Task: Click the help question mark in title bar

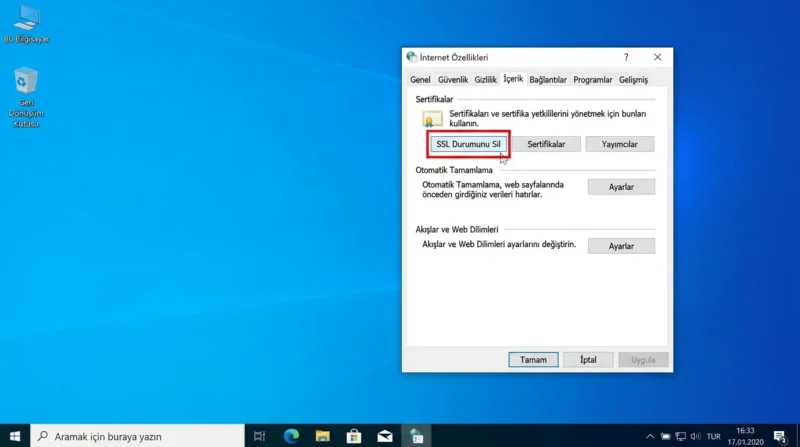Action: [626, 57]
